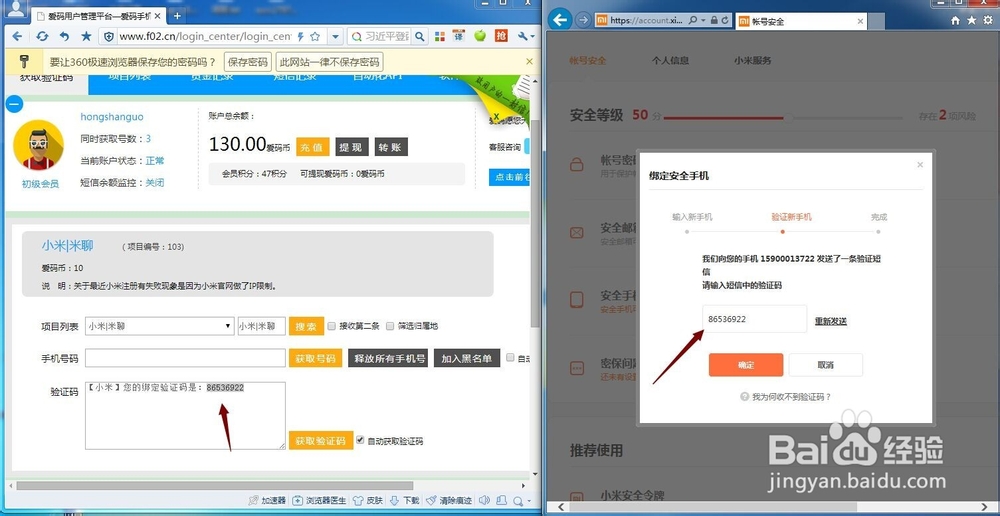The image size is (1000, 516).
Task: Click the 加入黑名单 button
Action: 466,358
